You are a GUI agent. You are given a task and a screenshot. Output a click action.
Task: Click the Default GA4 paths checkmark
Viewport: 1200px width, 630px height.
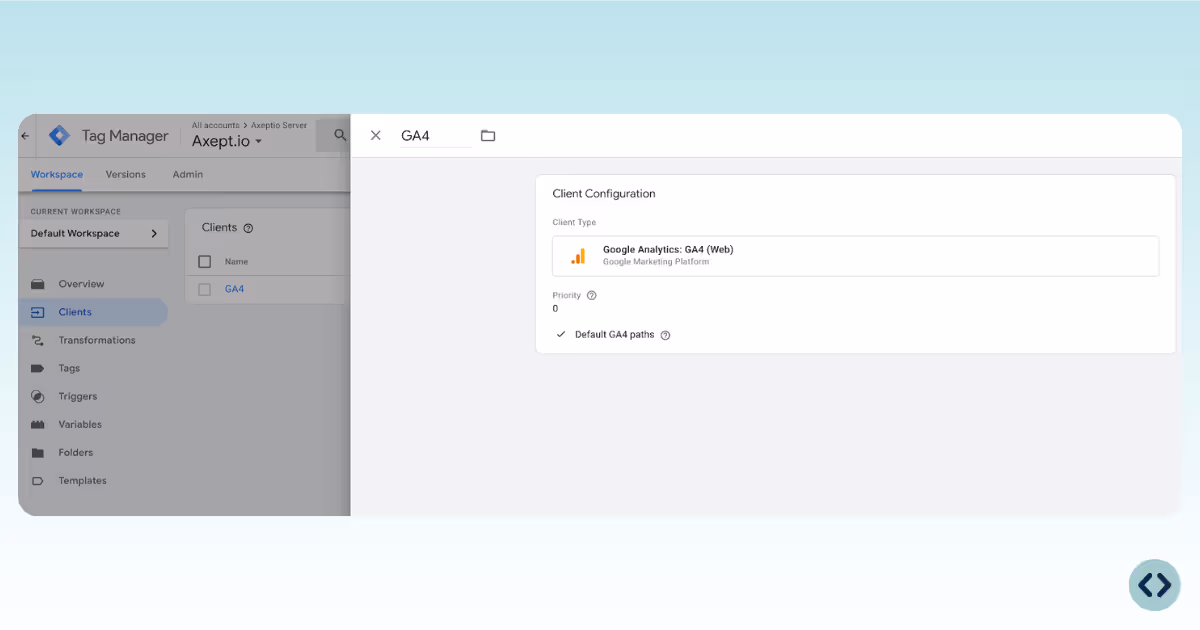(x=561, y=334)
